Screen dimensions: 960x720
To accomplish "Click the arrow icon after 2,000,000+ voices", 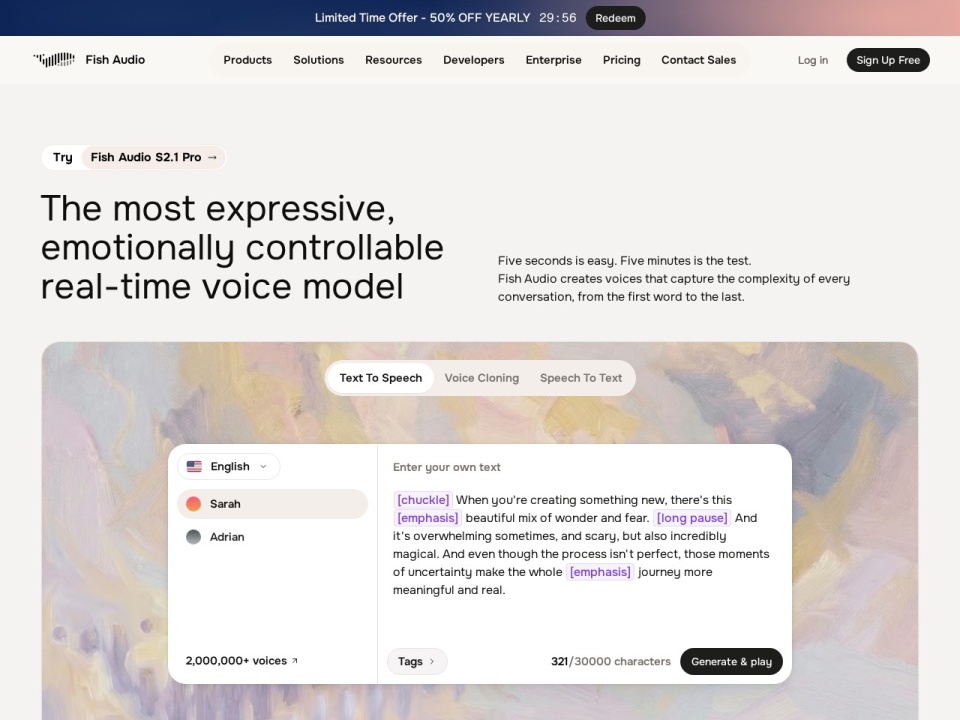I will point(294,661).
